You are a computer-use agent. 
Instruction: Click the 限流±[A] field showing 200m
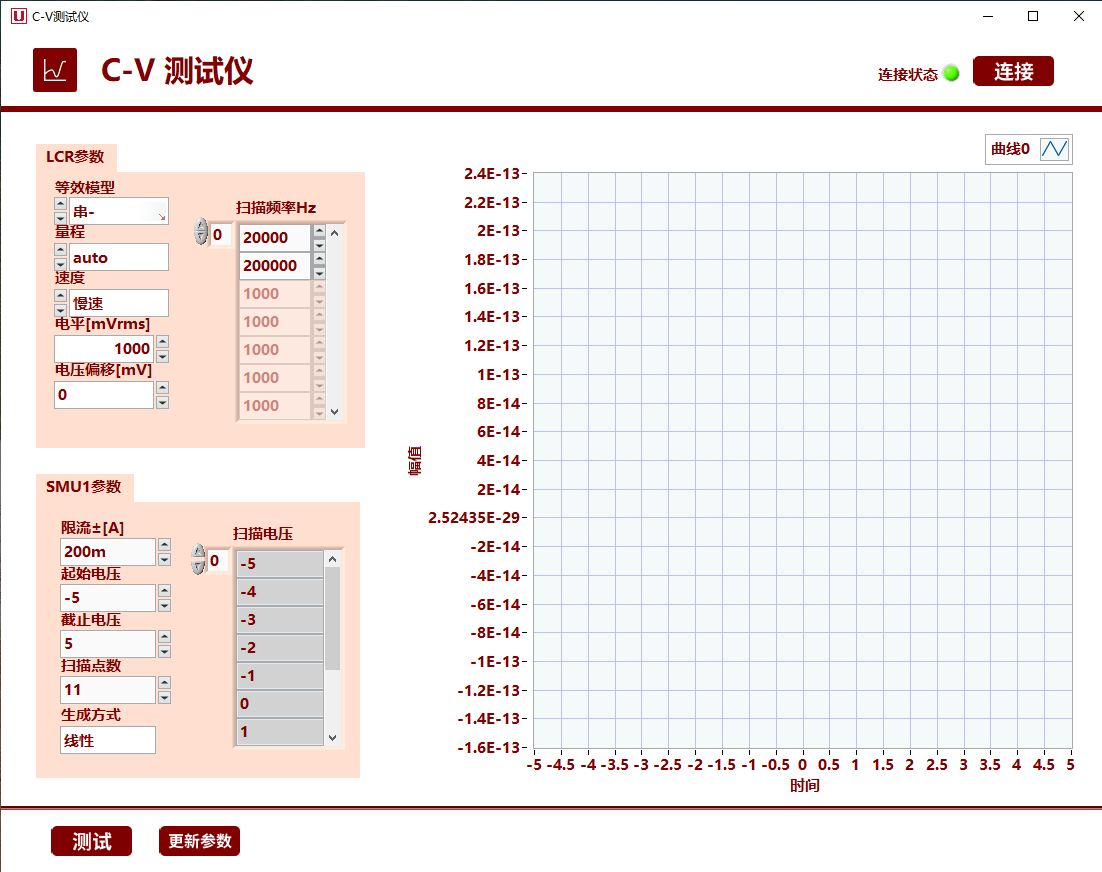[x=108, y=552]
